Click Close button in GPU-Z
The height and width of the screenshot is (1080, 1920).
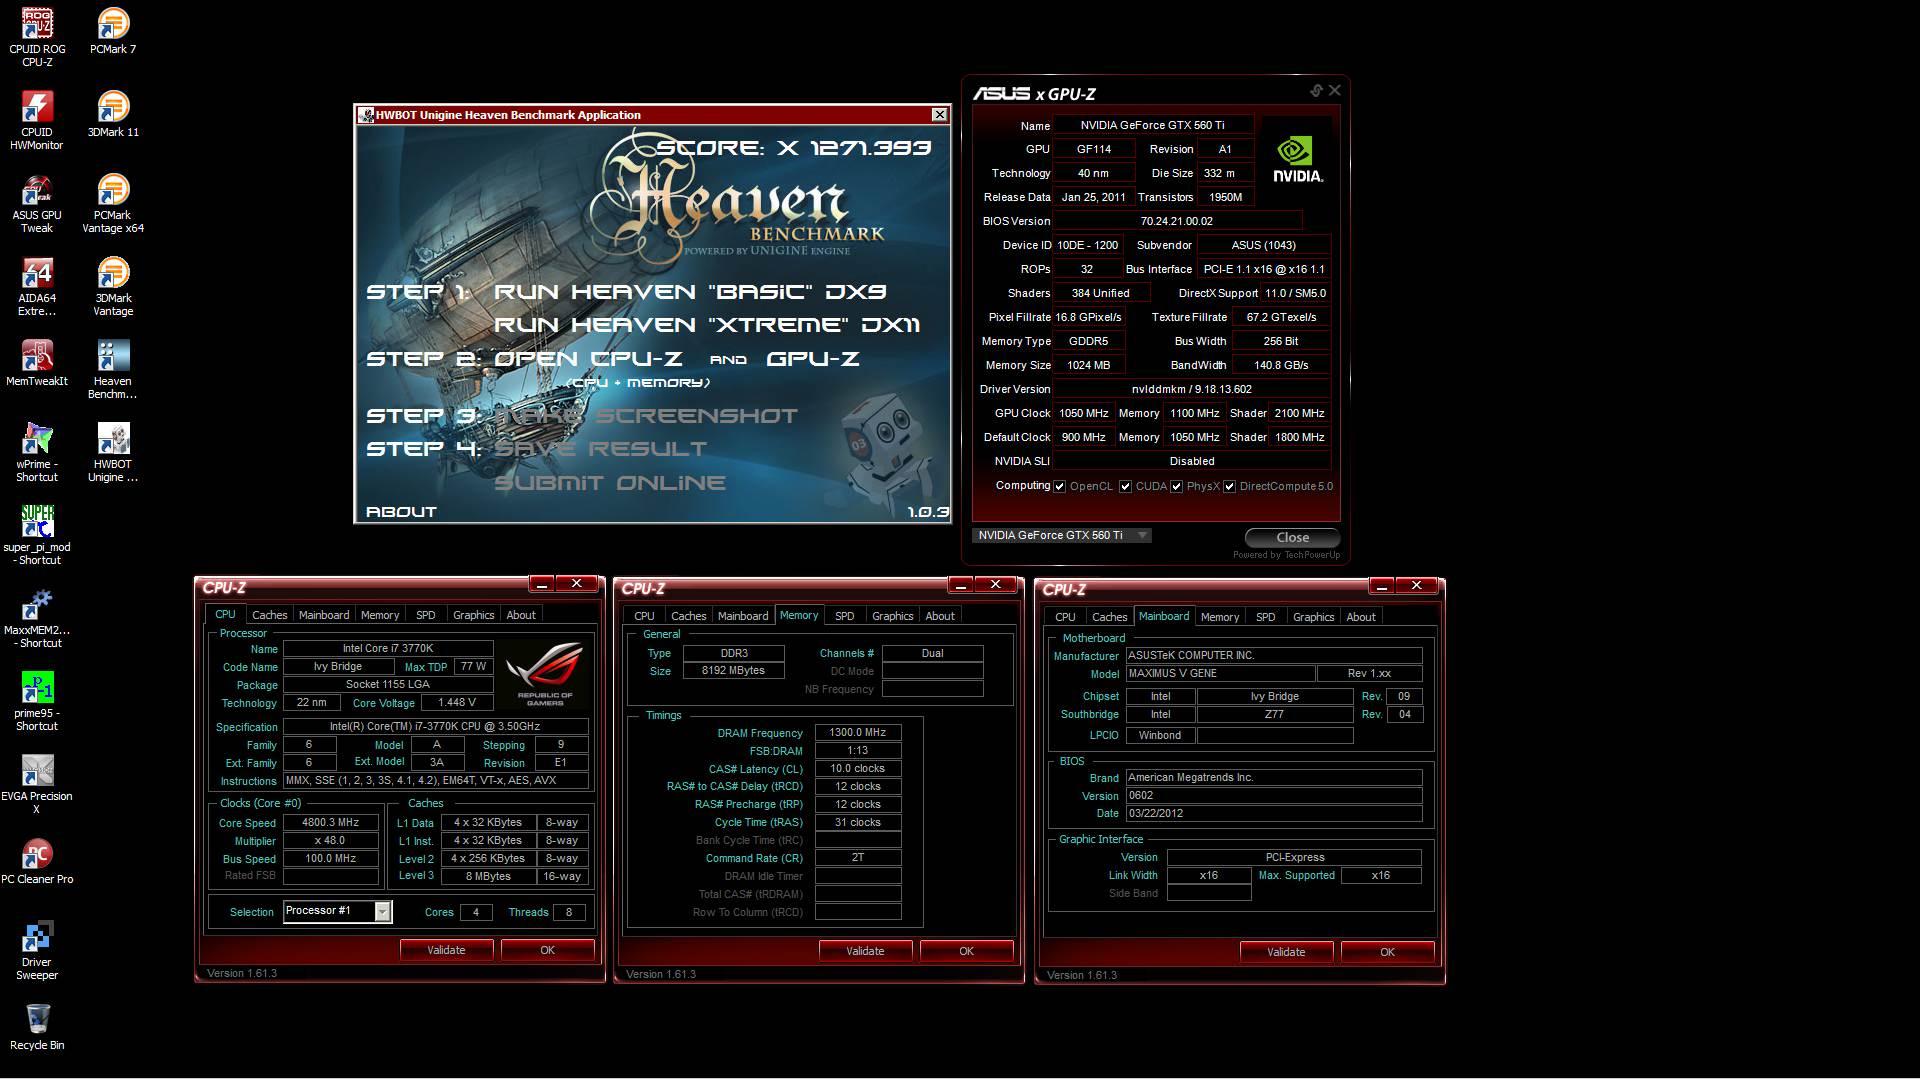(x=1292, y=538)
